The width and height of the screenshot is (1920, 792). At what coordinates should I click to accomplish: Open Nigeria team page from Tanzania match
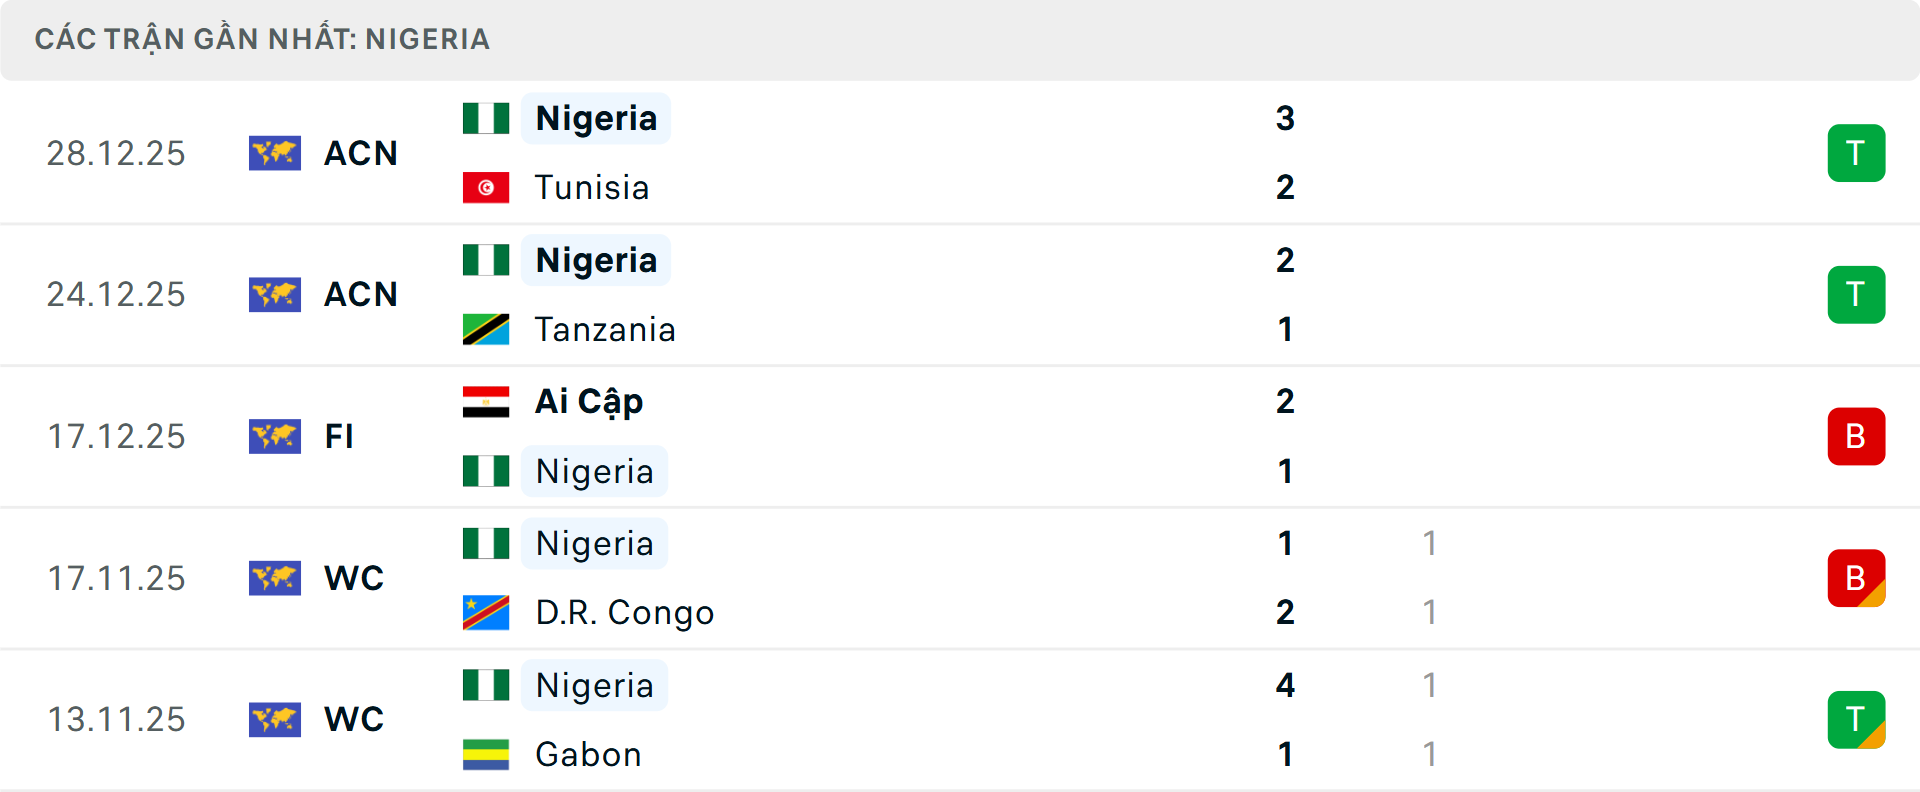(596, 259)
